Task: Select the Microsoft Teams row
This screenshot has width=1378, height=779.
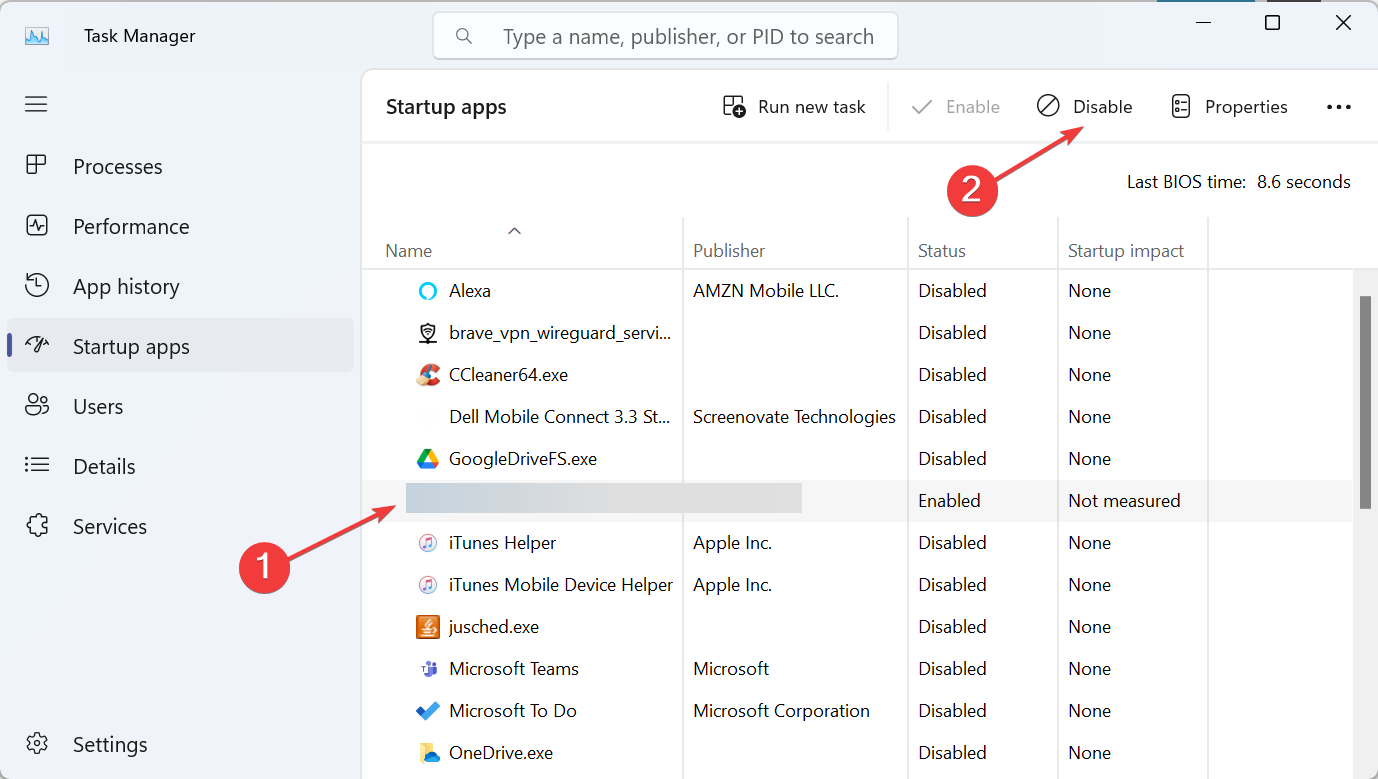Action: pyautogui.click(x=513, y=669)
